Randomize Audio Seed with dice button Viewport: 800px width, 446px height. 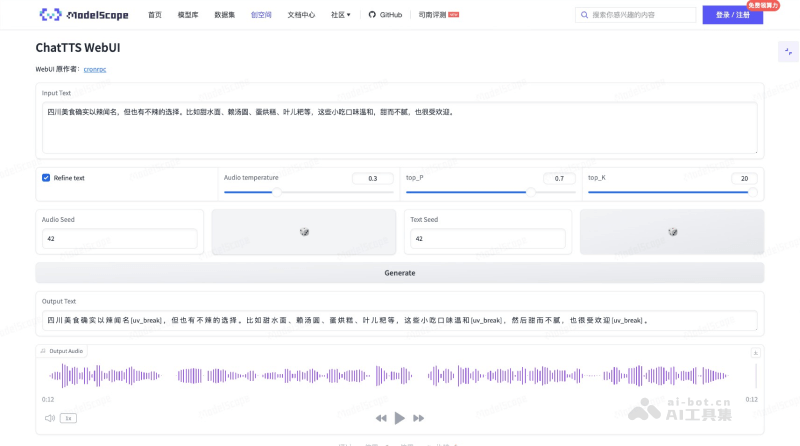pyautogui.click(x=304, y=232)
